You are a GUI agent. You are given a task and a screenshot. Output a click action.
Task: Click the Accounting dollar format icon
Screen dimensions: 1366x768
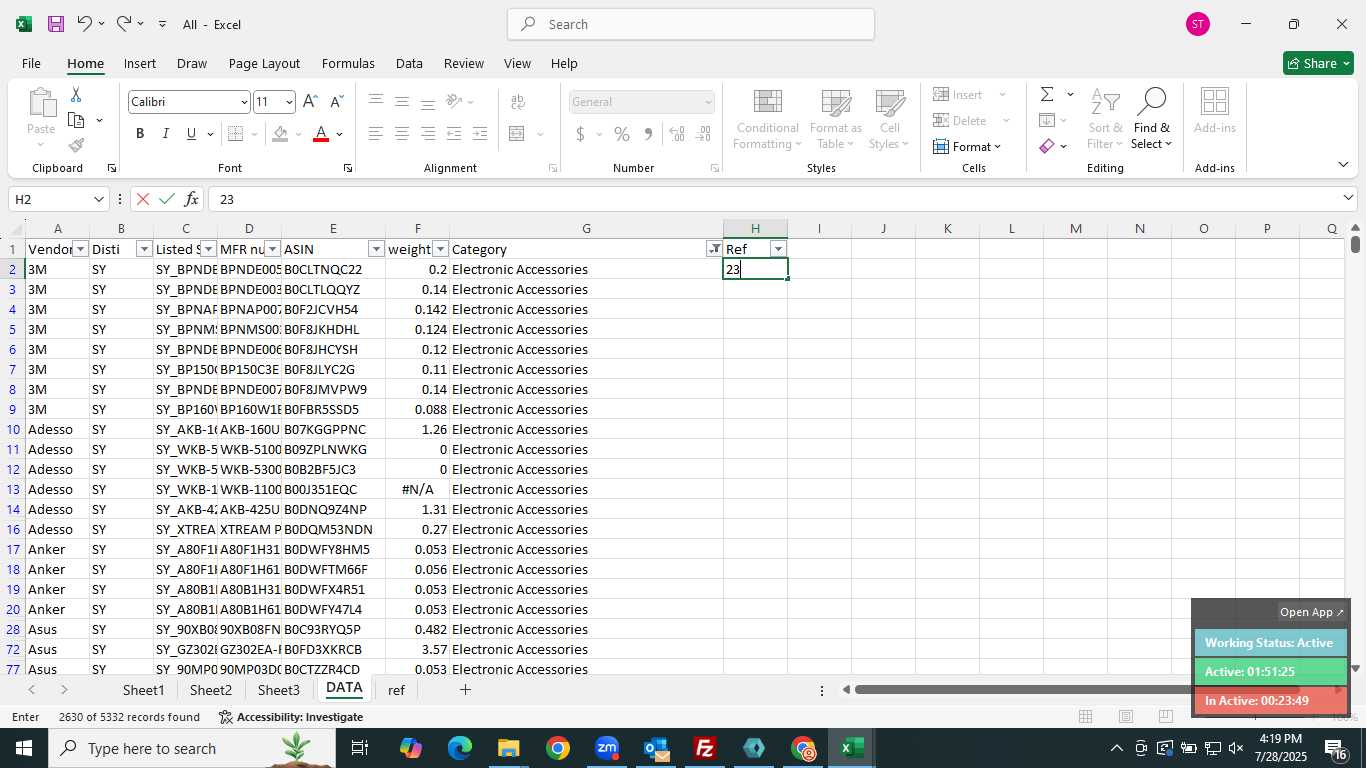tap(580, 134)
